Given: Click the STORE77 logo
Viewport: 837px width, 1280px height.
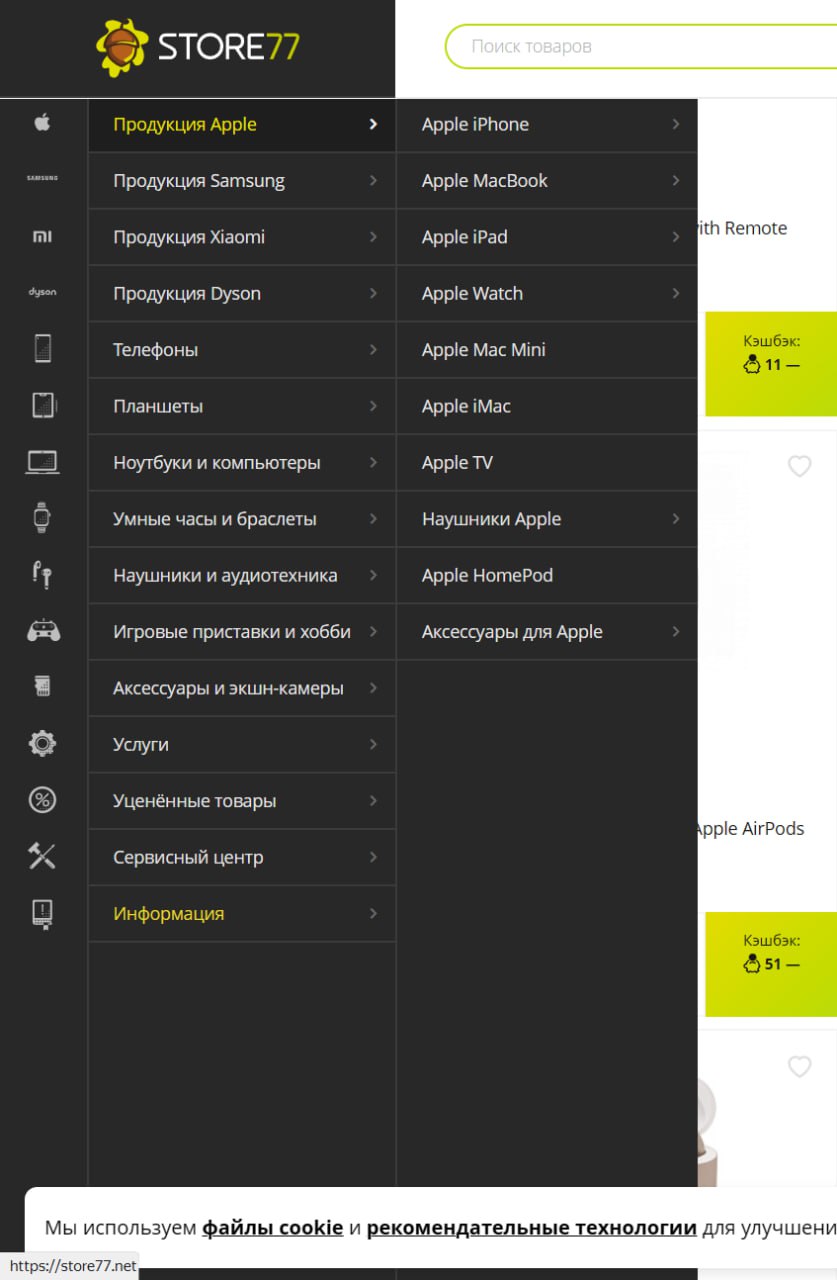Looking at the screenshot, I should tap(197, 47).
